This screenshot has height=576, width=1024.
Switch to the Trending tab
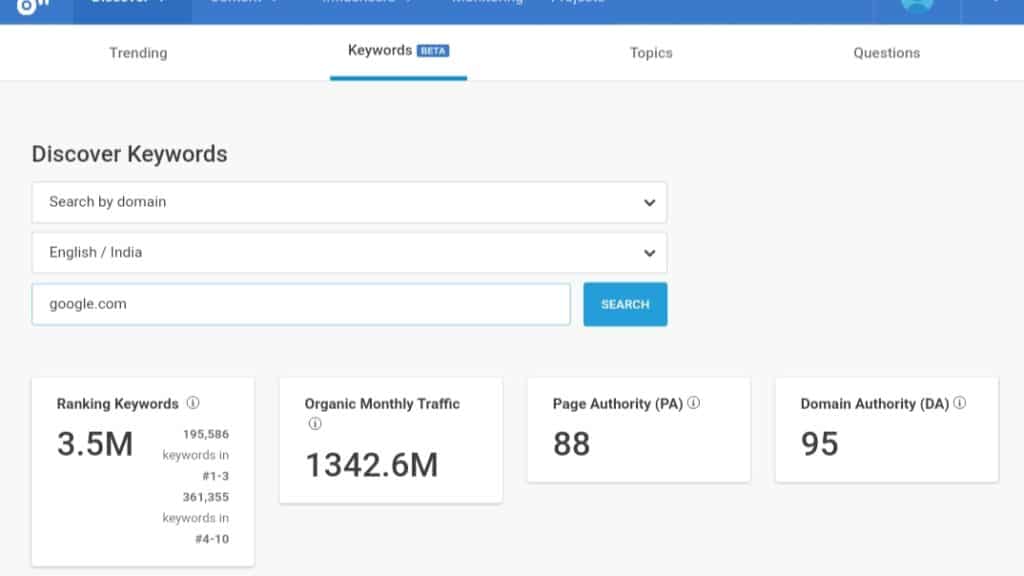pyautogui.click(x=138, y=53)
